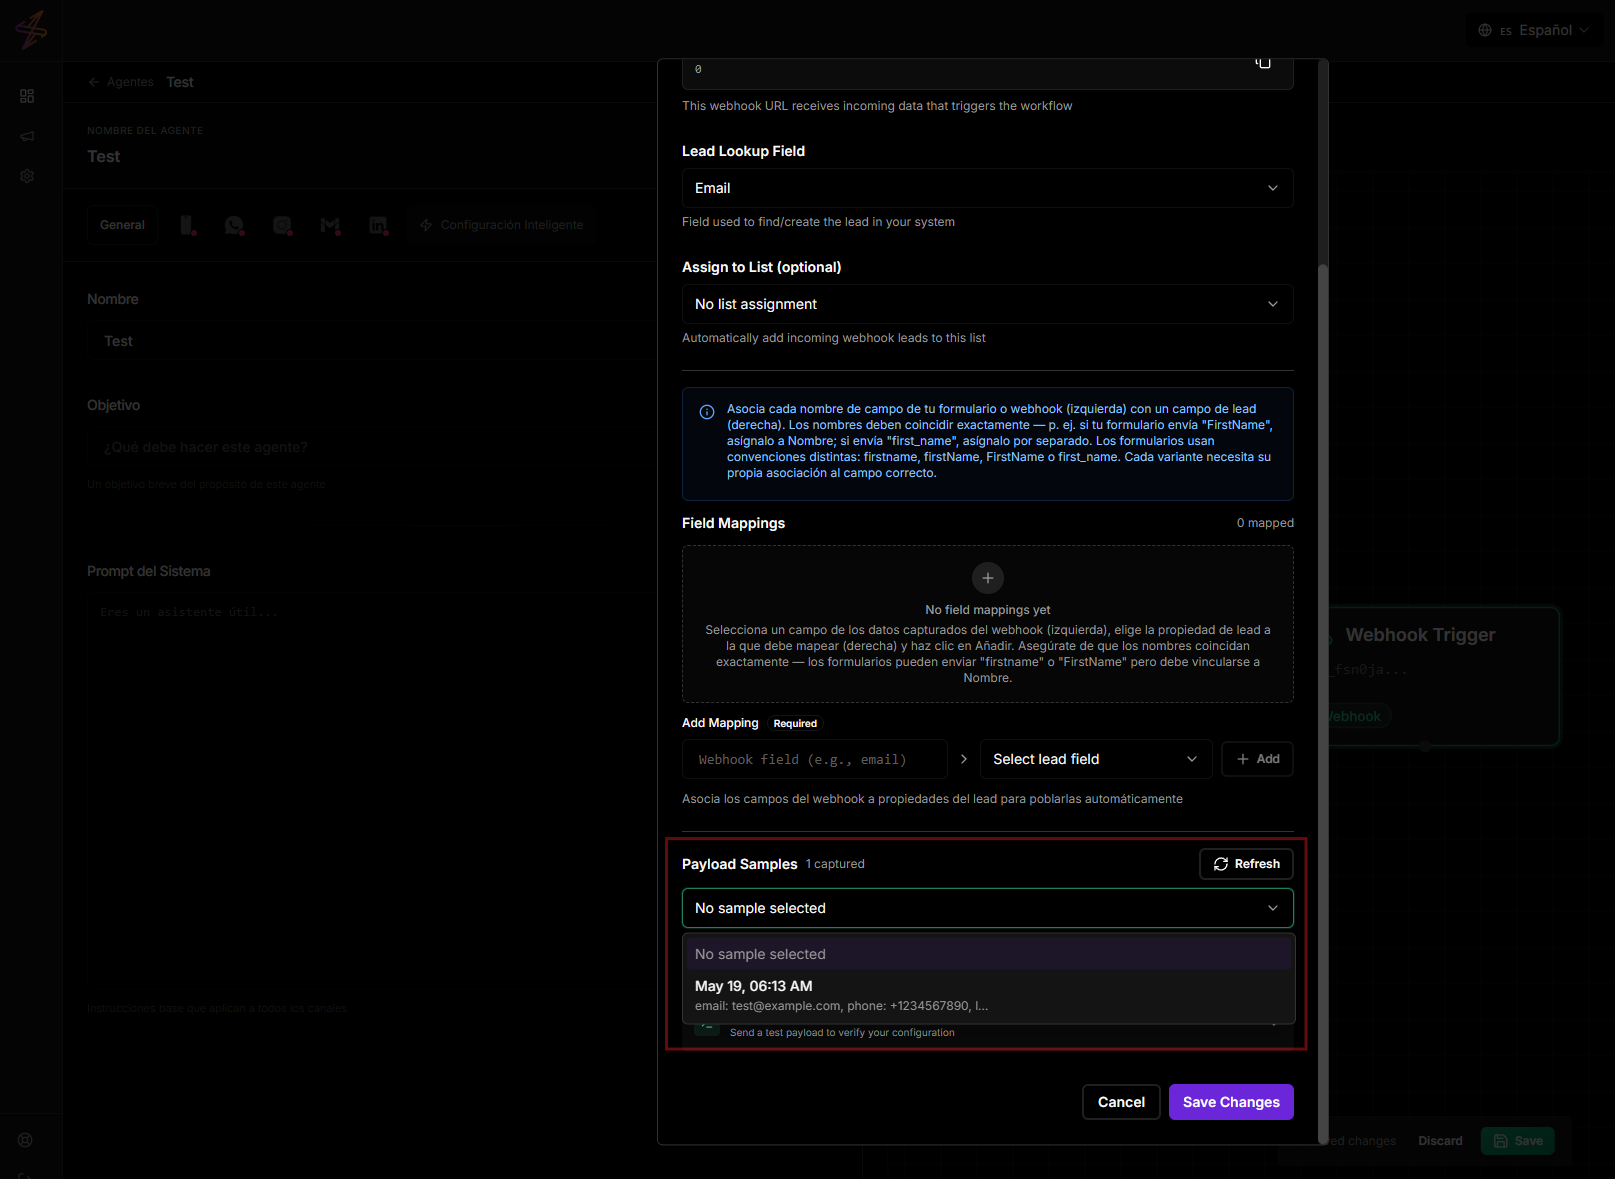Click the Cancel button
The height and width of the screenshot is (1179, 1615).
[x=1121, y=1102]
